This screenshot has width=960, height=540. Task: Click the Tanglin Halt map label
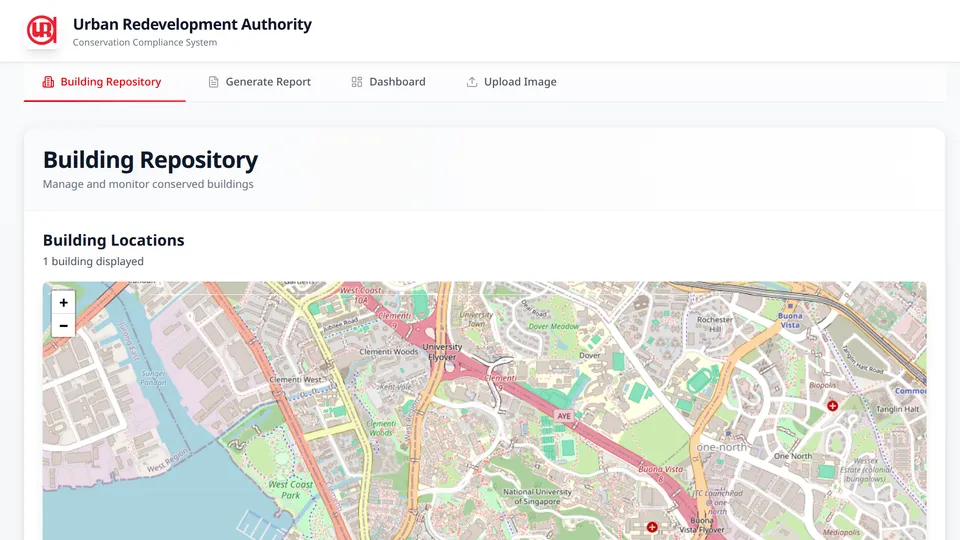click(x=898, y=409)
